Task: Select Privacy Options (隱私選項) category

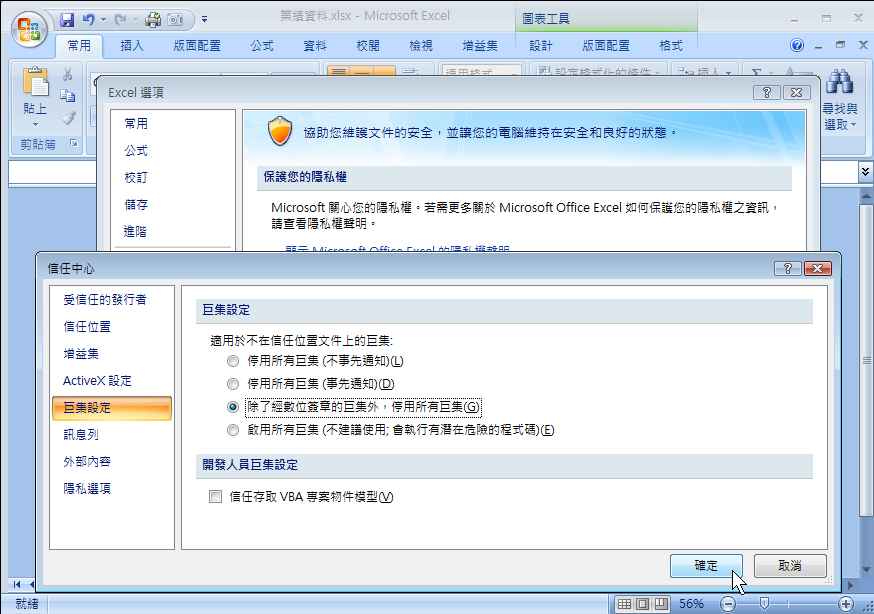Action: point(87,489)
